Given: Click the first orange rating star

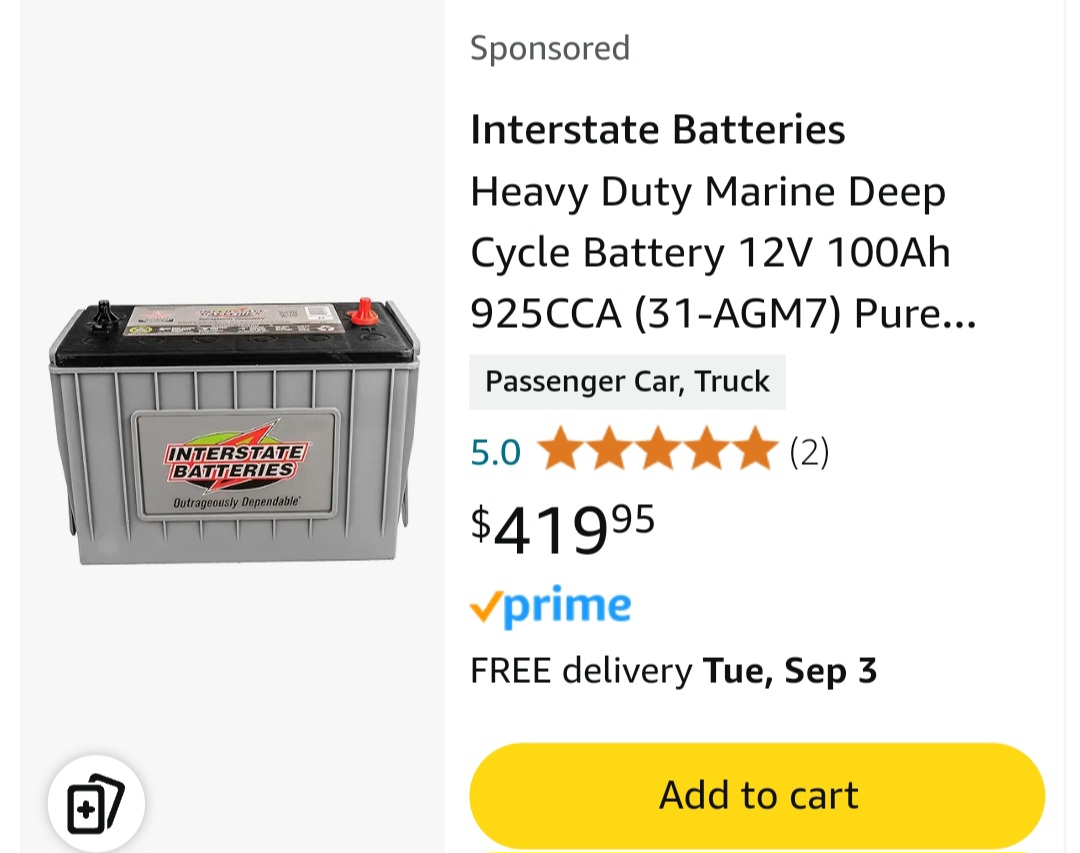Looking at the screenshot, I should (x=559, y=452).
